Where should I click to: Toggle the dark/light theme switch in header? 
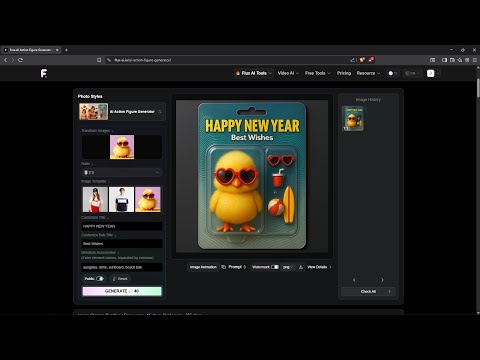point(392,73)
